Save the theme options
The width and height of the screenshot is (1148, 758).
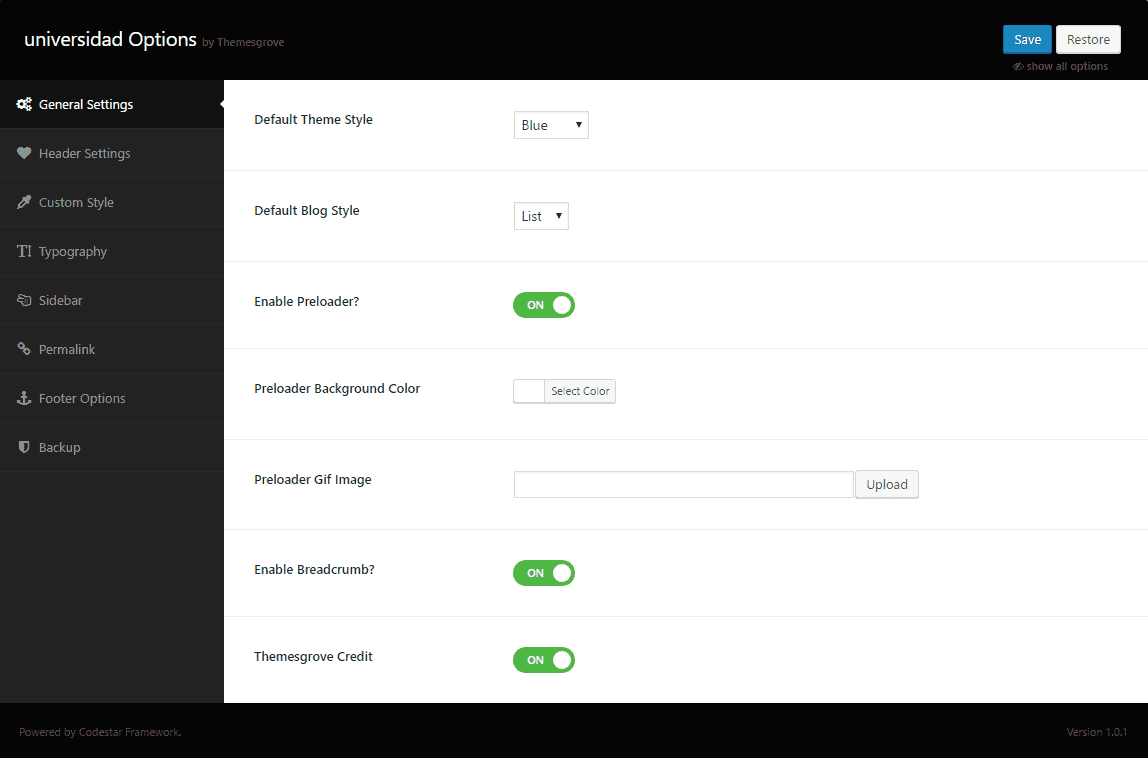click(x=1027, y=39)
